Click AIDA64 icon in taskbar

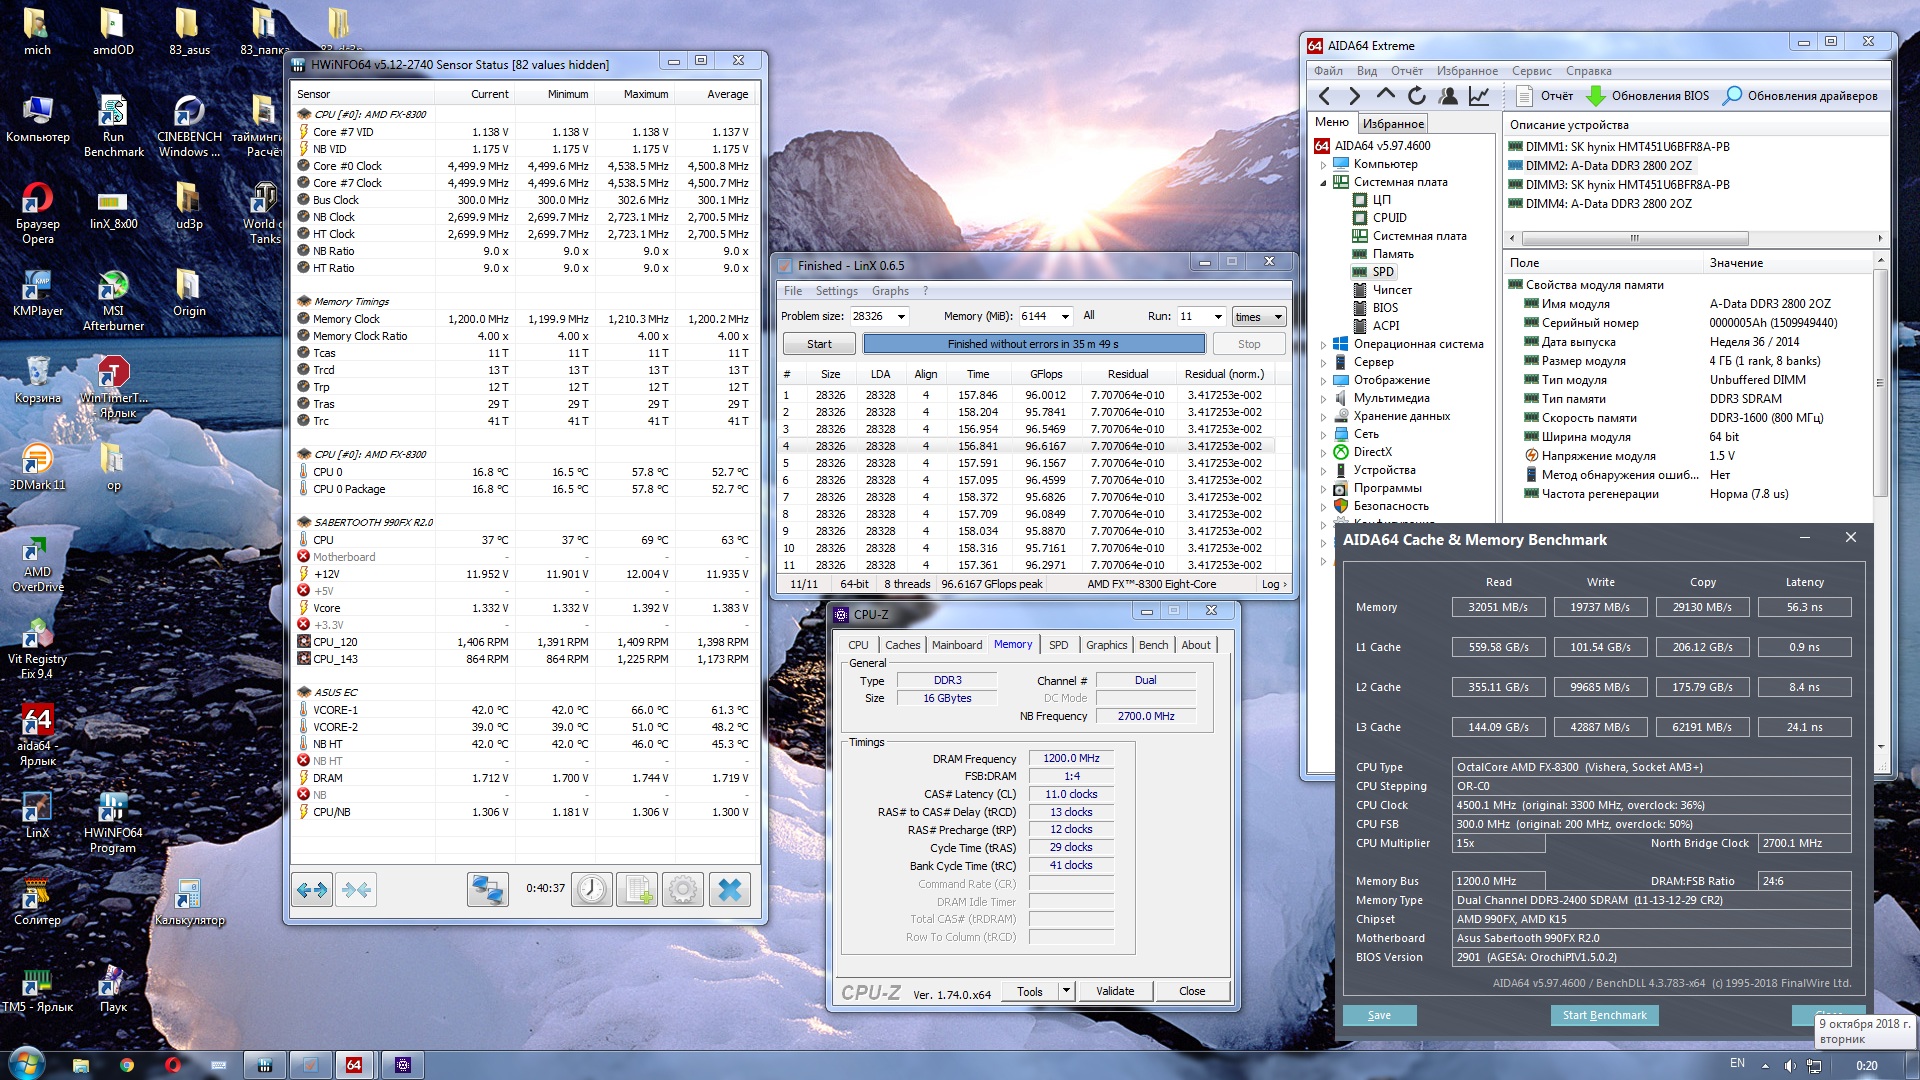[354, 1065]
